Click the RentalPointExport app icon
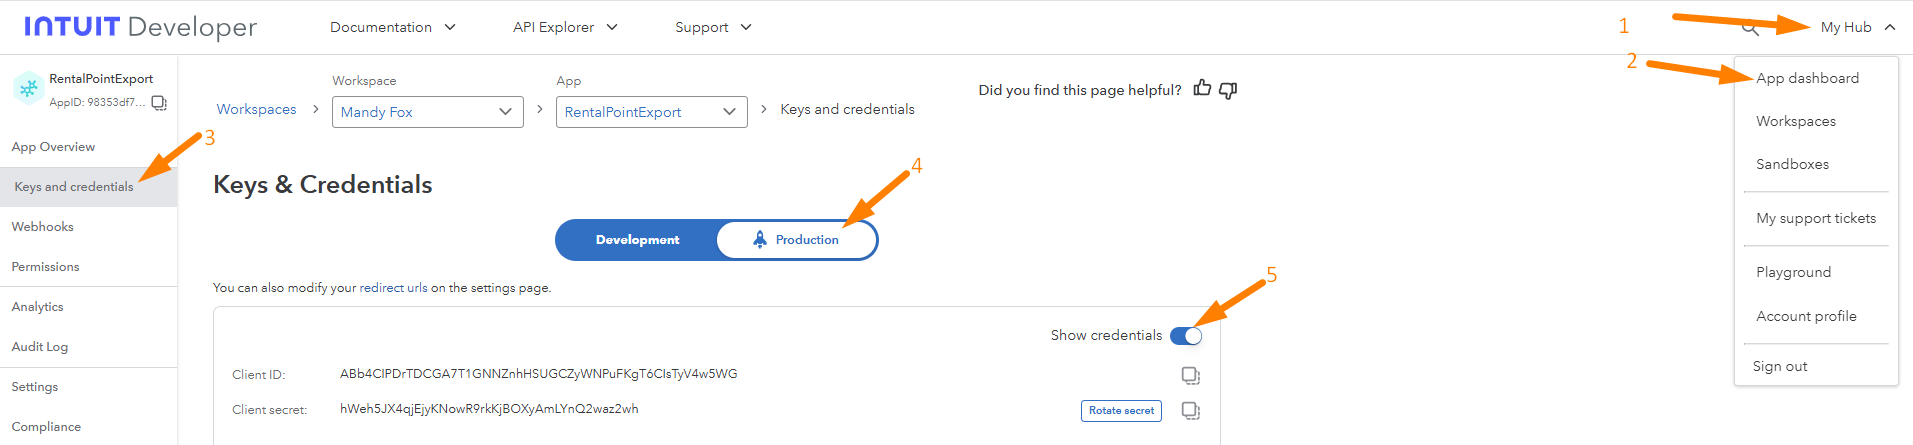The image size is (1913, 445). click(28, 89)
